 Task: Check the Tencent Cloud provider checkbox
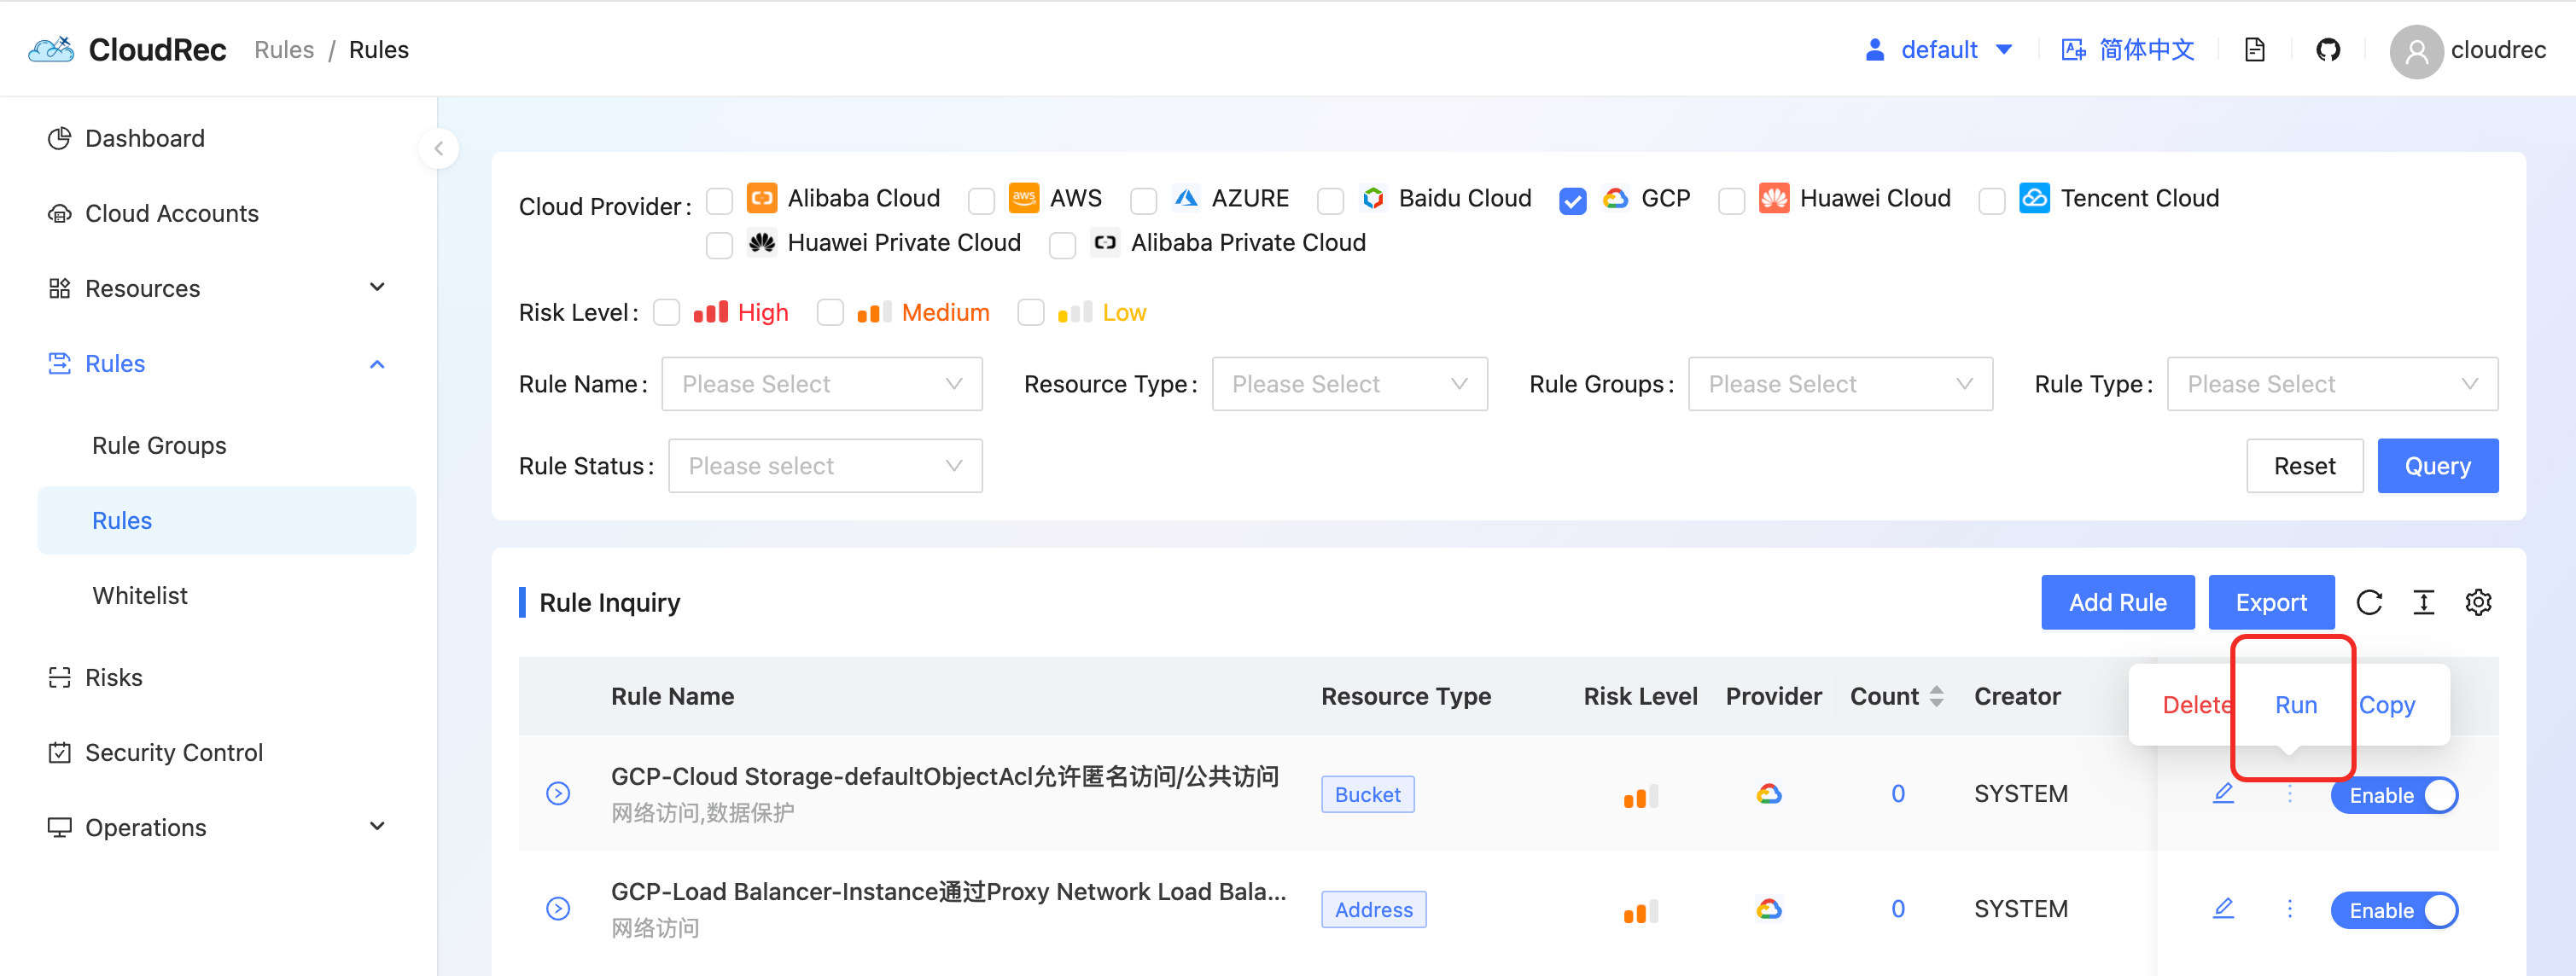[x=1991, y=201]
